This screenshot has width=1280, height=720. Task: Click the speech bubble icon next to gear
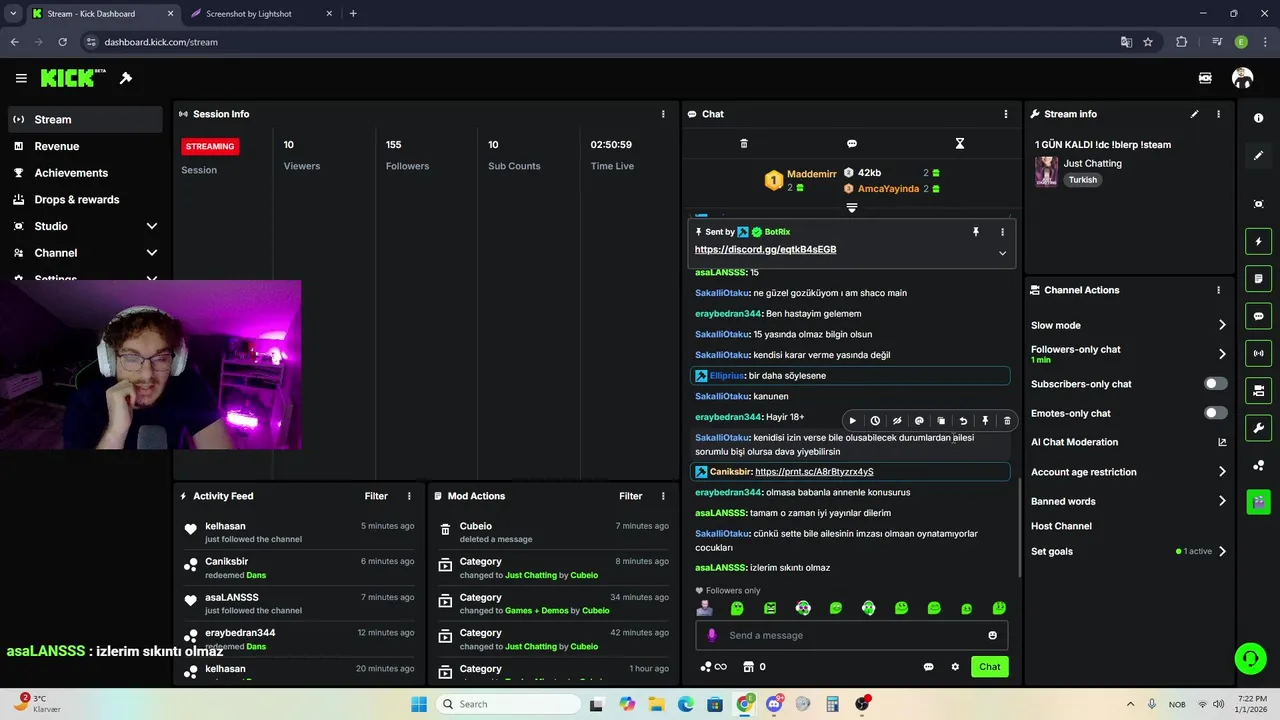(x=928, y=667)
